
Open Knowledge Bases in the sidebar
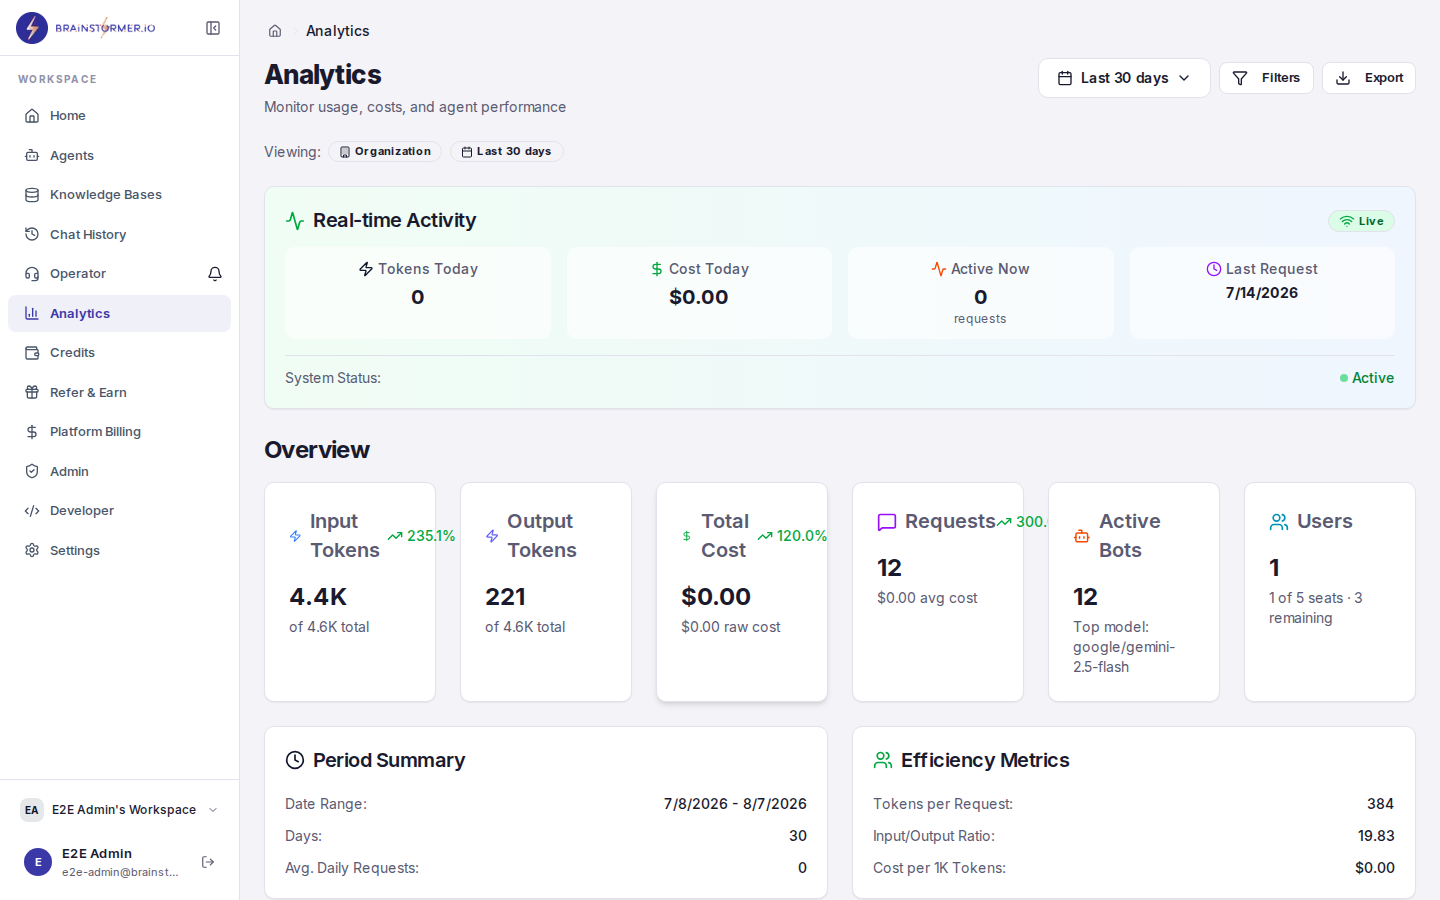tap(119, 195)
